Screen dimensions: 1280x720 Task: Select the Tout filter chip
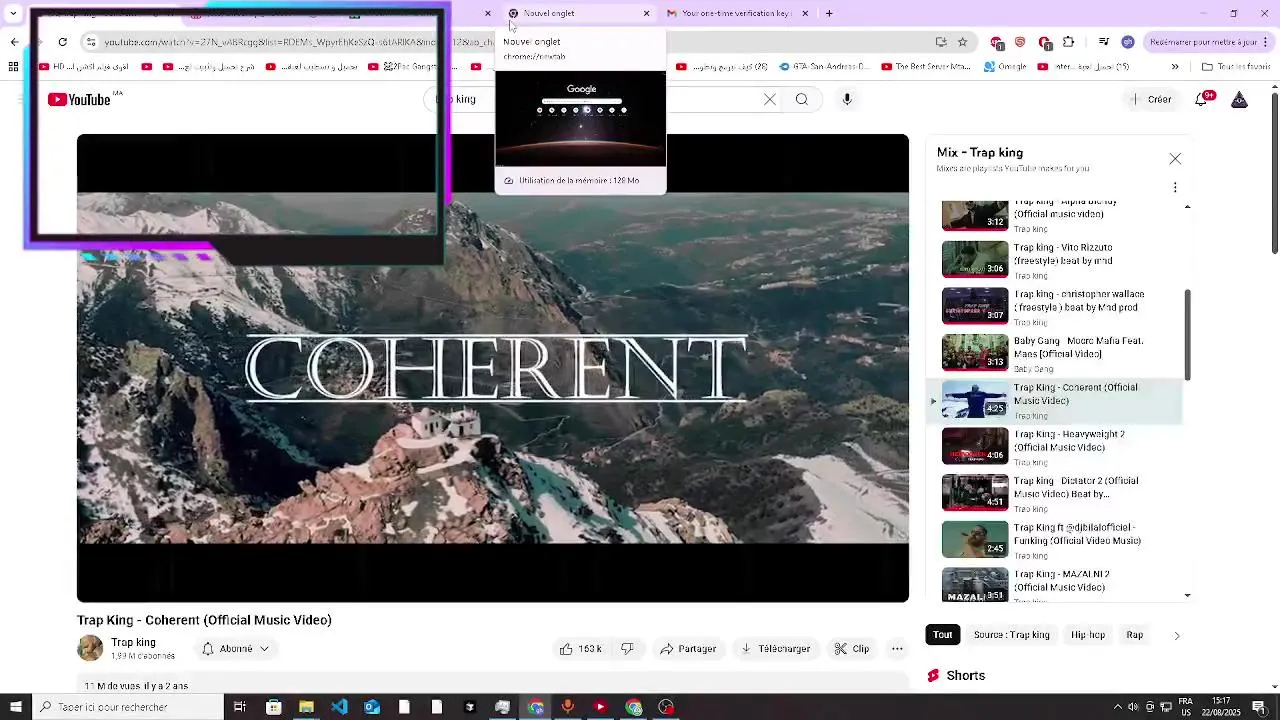943,635
